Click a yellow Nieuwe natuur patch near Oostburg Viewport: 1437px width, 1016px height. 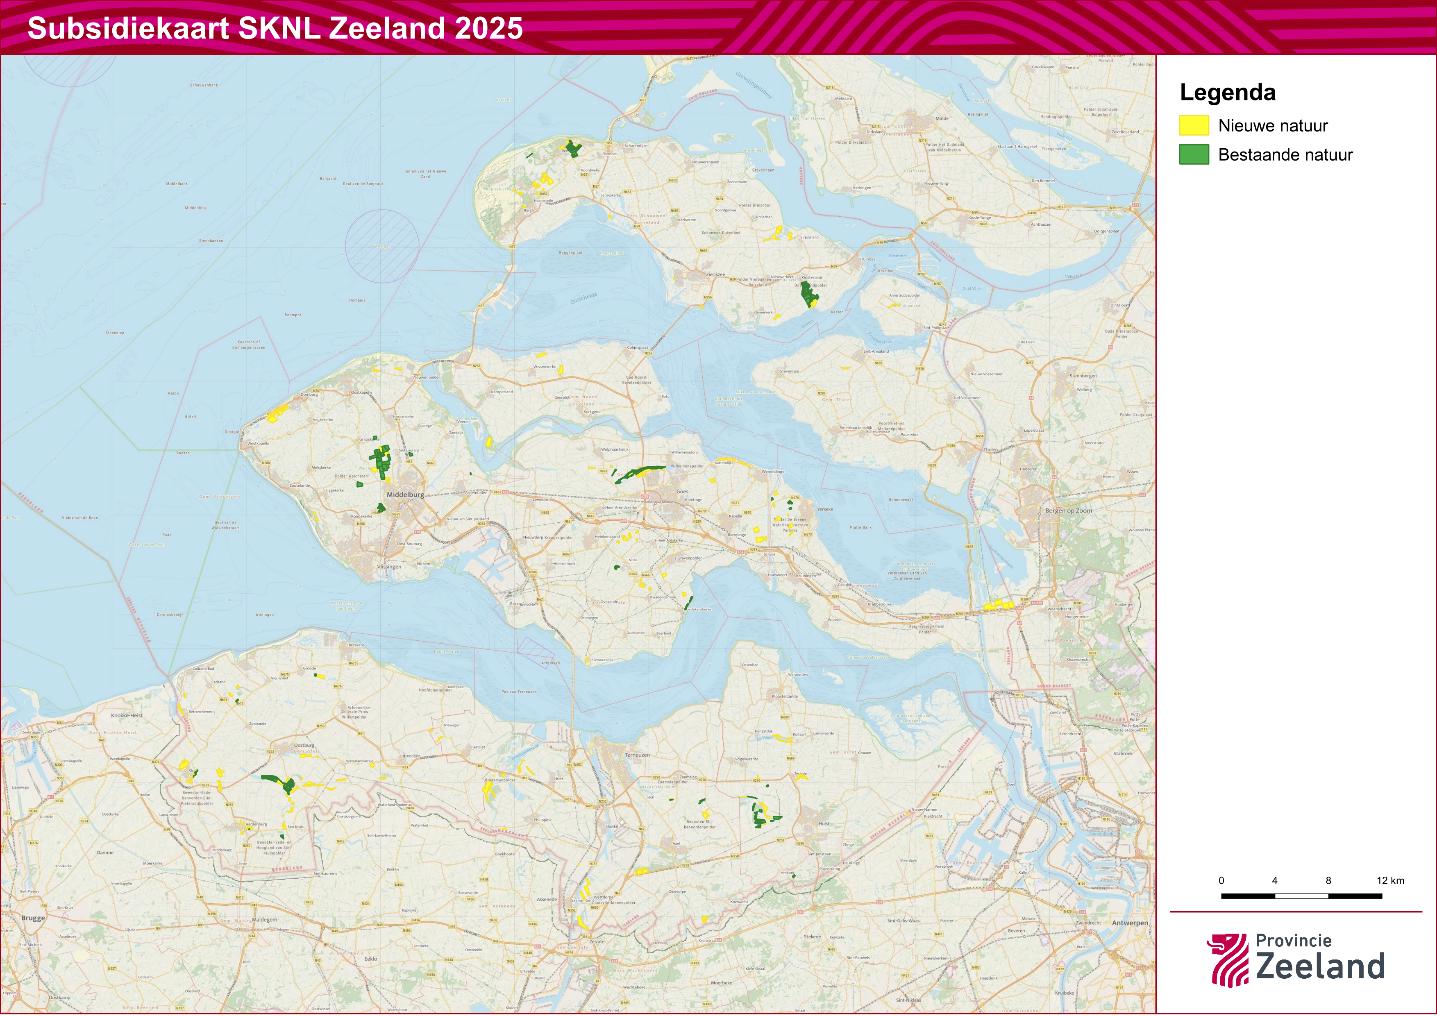pos(308,754)
